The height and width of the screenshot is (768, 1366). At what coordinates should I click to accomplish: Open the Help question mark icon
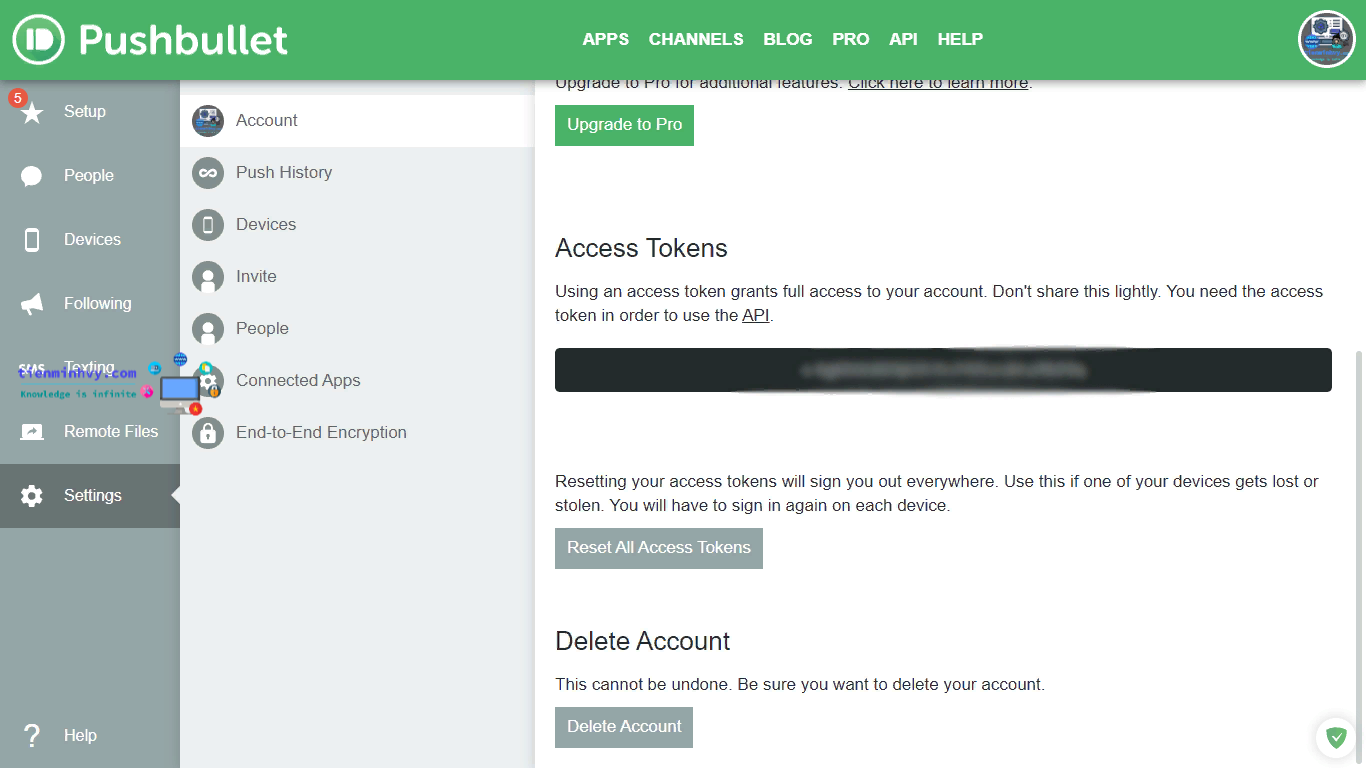pyautogui.click(x=32, y=736)
